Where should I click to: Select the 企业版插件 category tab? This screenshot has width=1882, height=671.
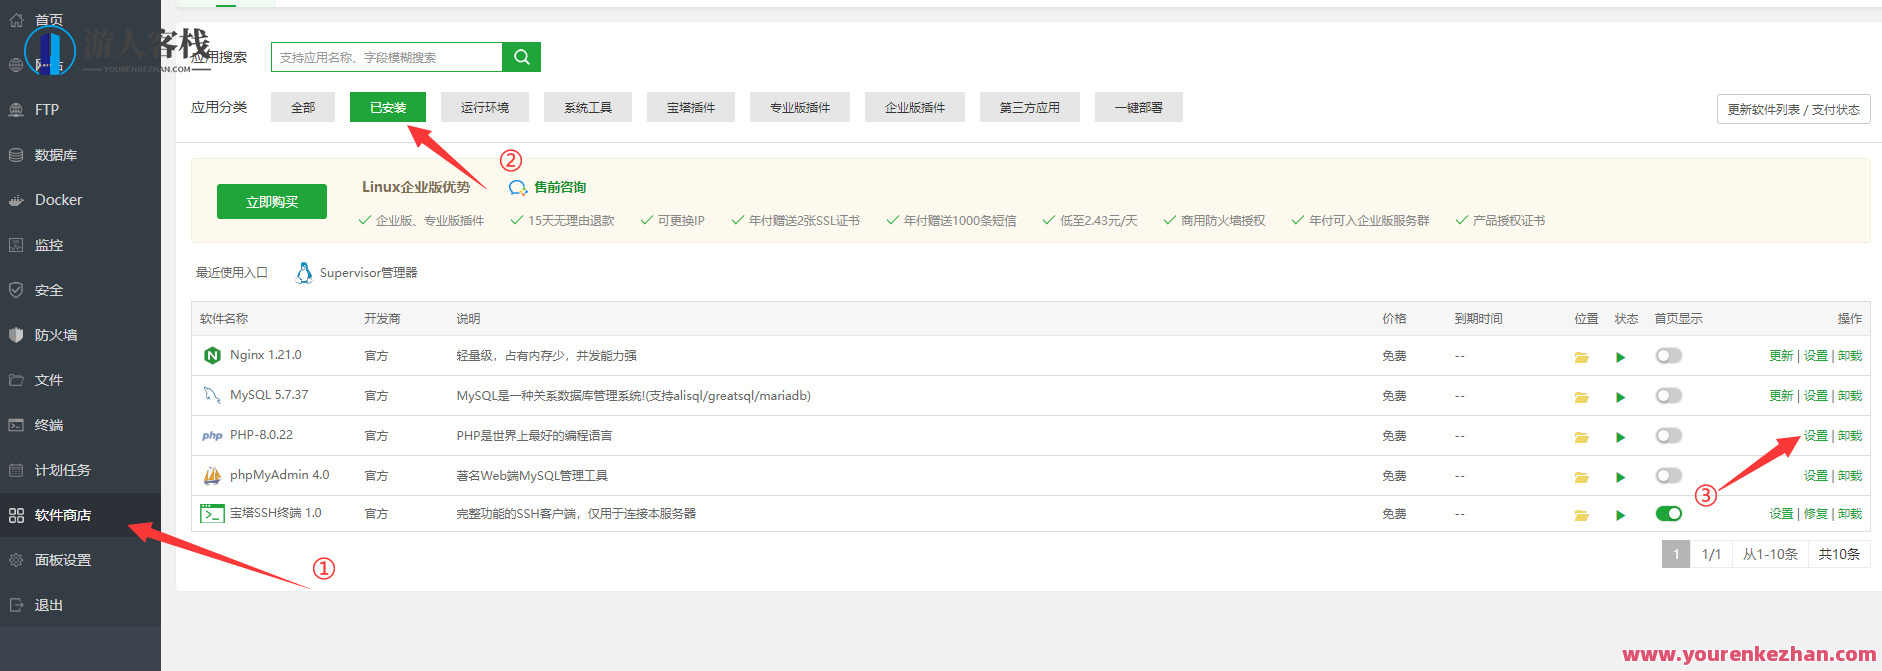[915, 107]
